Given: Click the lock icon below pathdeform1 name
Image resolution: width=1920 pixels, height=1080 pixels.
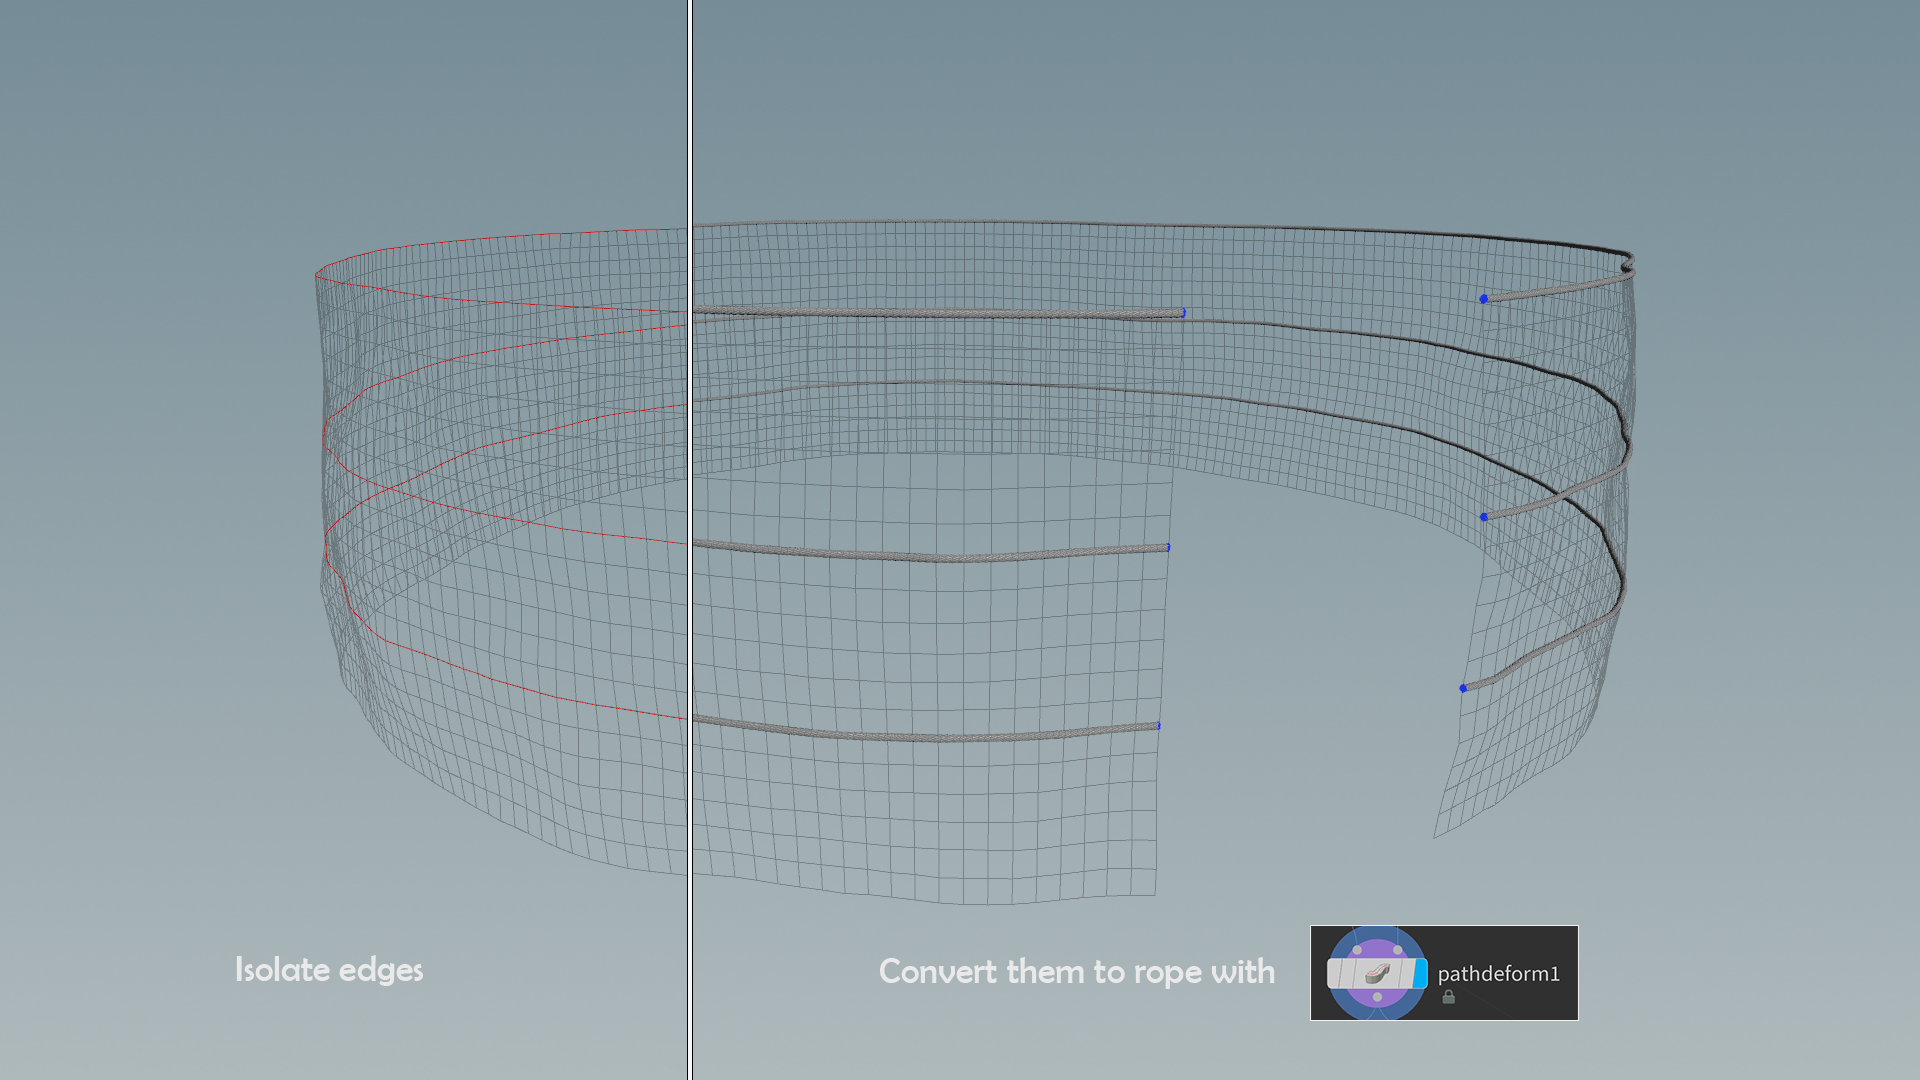Looking at the screenshot, I should pos(1449,997).
